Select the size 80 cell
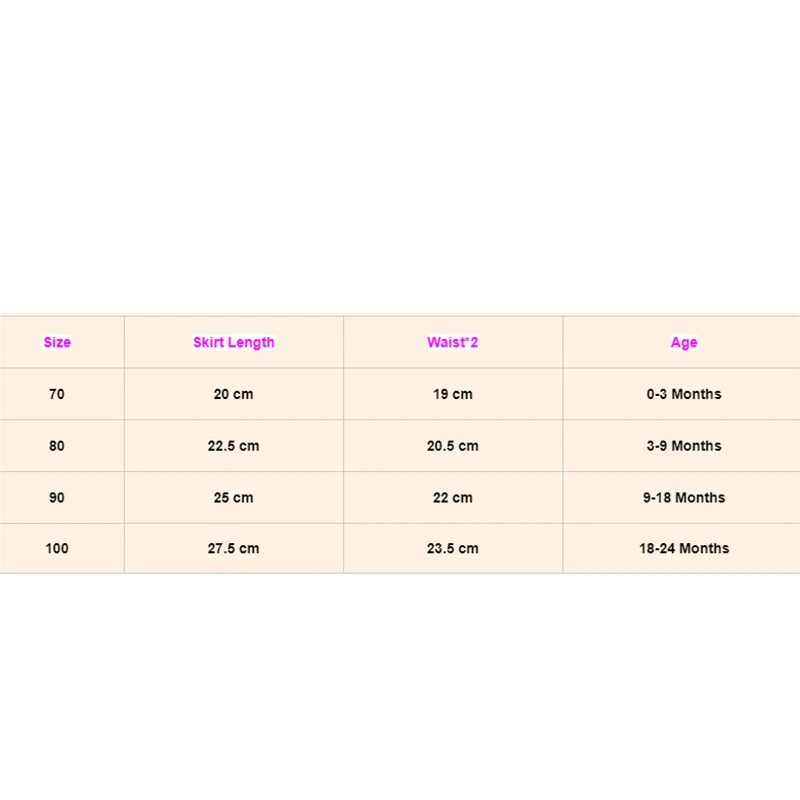The width and height of the screenshot is (800, 800). tap(57, 446)
